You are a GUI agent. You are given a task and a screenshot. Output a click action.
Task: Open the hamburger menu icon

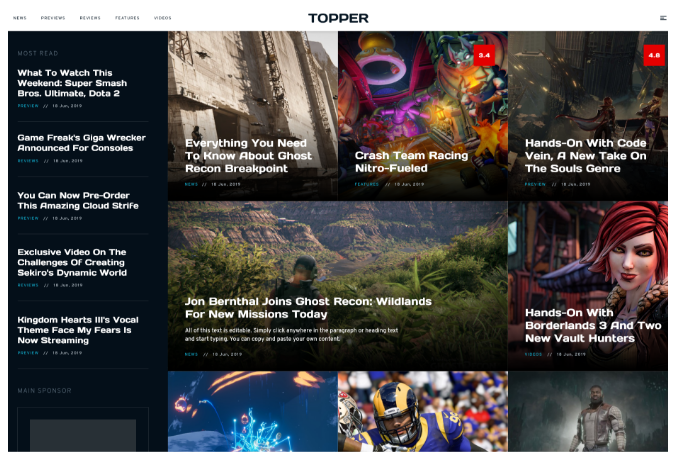coord(663,18)
